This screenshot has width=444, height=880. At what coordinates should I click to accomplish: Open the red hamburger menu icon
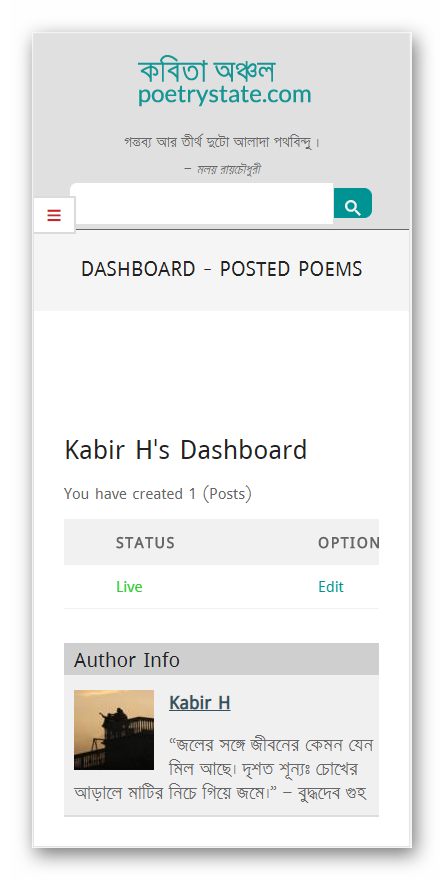tap(54, 215)
